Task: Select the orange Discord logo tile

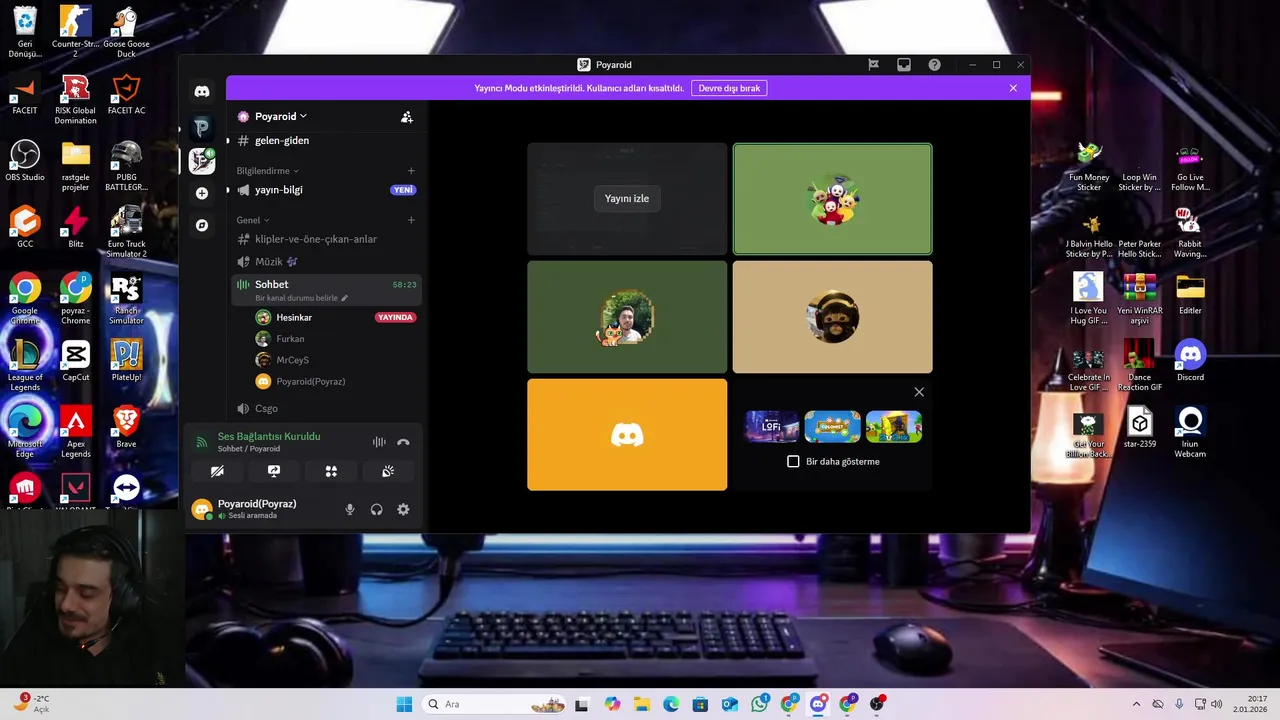Action: 627,434
